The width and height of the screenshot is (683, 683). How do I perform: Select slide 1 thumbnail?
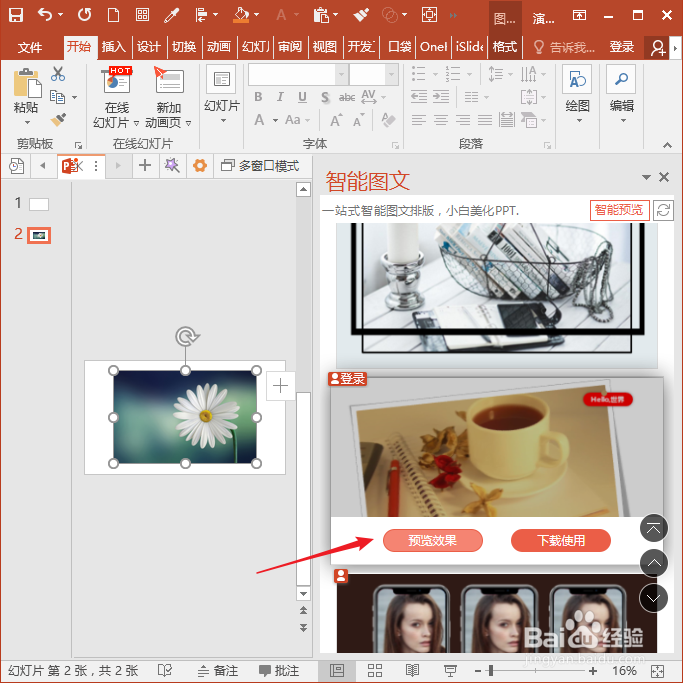39,204
